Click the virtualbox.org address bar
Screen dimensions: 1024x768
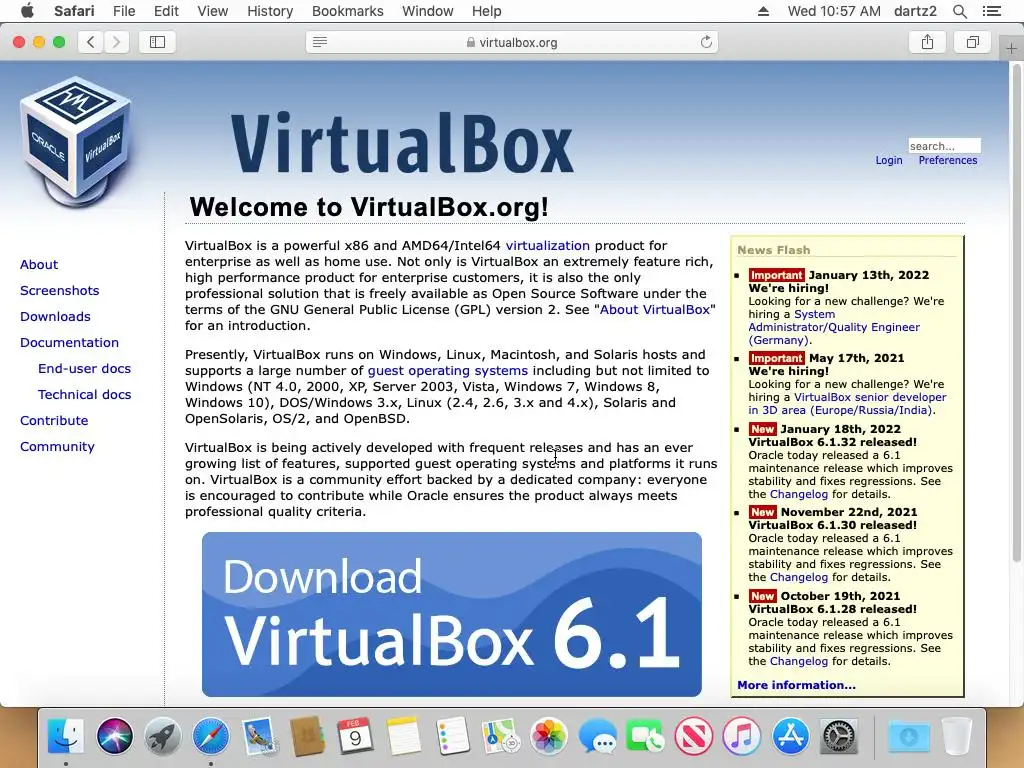(511, 42)
